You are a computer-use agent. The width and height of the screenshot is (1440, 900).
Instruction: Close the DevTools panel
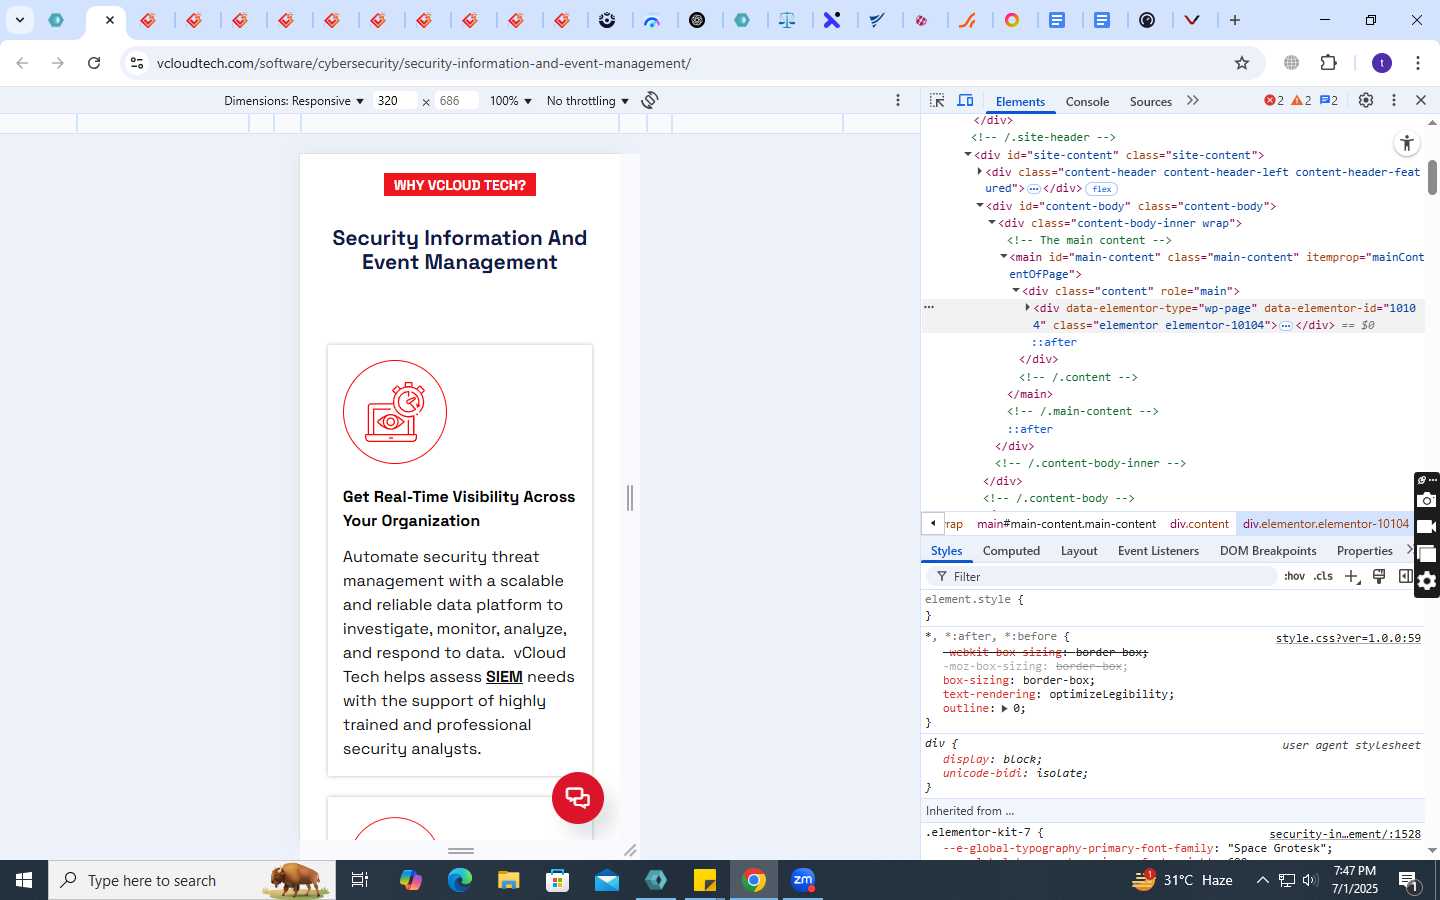[x=1421, y=100]
